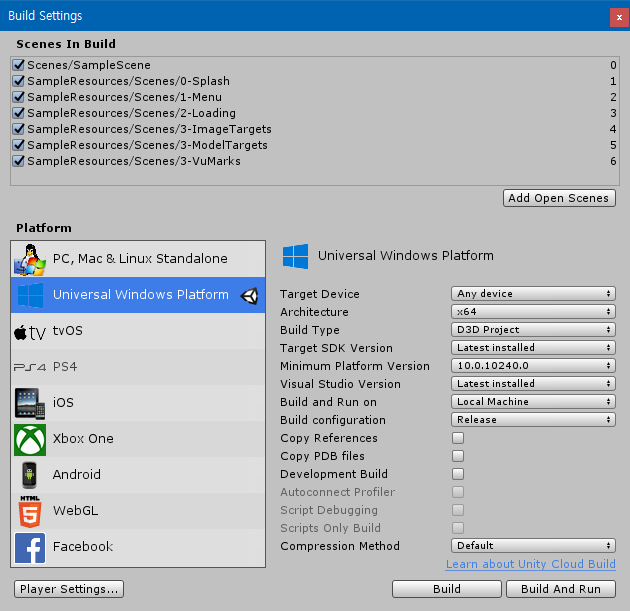Click the Build And Run button

(561, 589)
